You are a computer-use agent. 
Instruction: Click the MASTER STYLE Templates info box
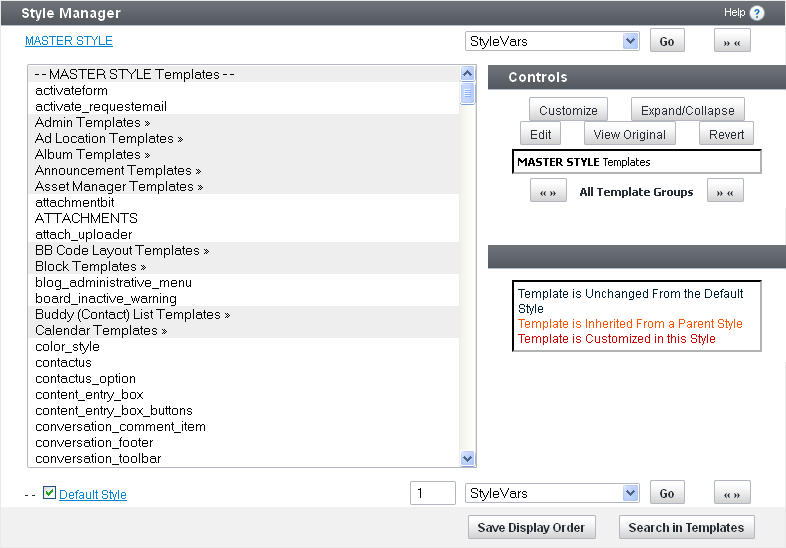(x=637, y=161)
